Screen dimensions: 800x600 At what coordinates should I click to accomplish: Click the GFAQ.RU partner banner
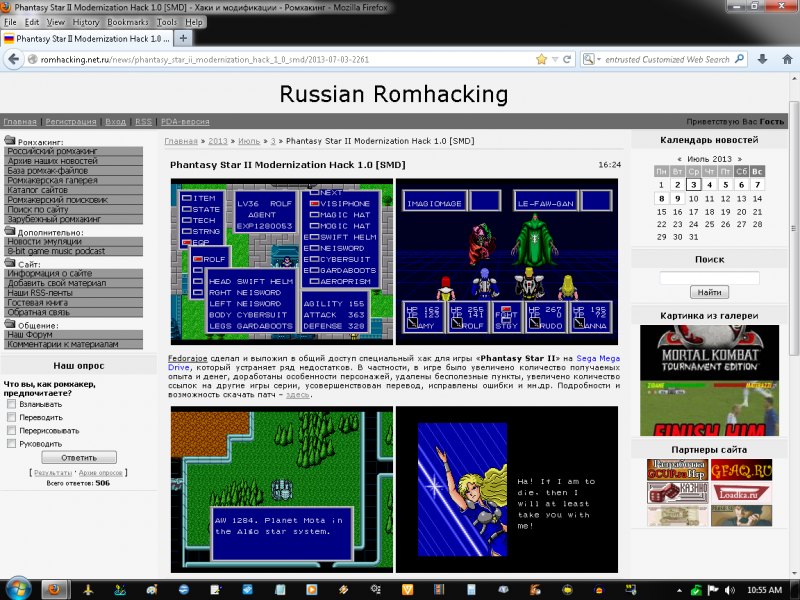[741, 470]
